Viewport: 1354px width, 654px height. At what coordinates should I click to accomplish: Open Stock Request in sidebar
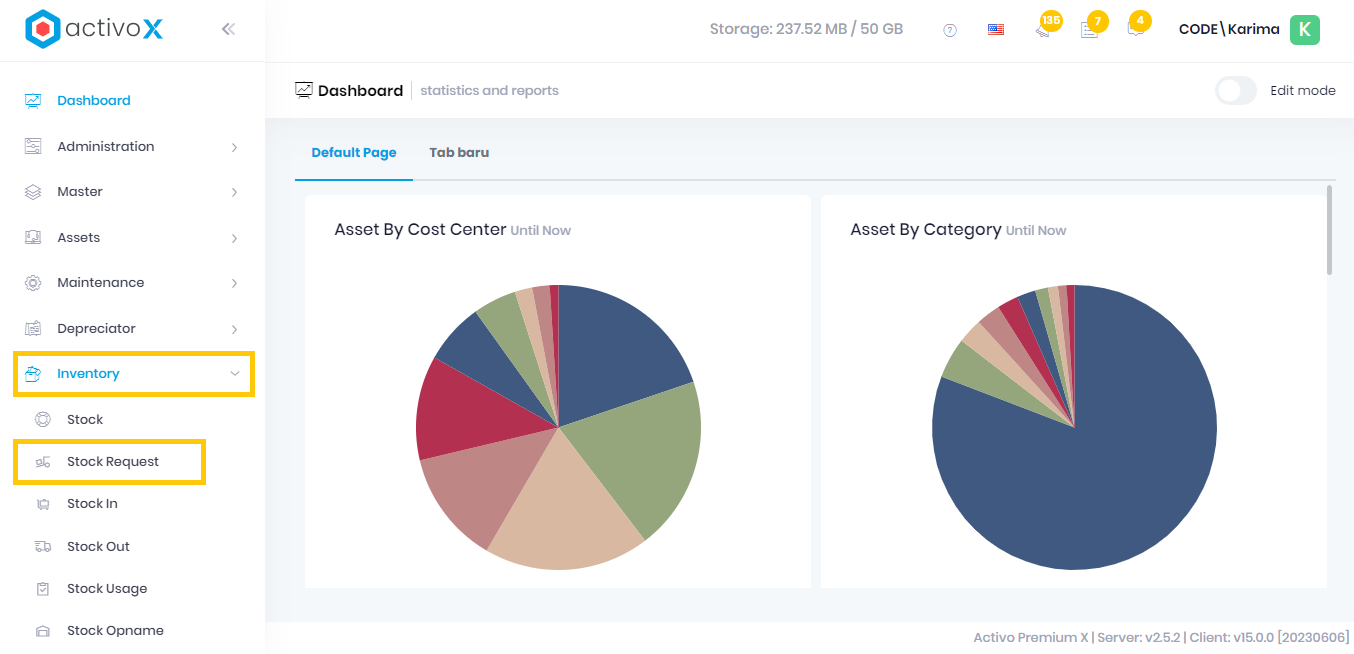coord(112,462)
